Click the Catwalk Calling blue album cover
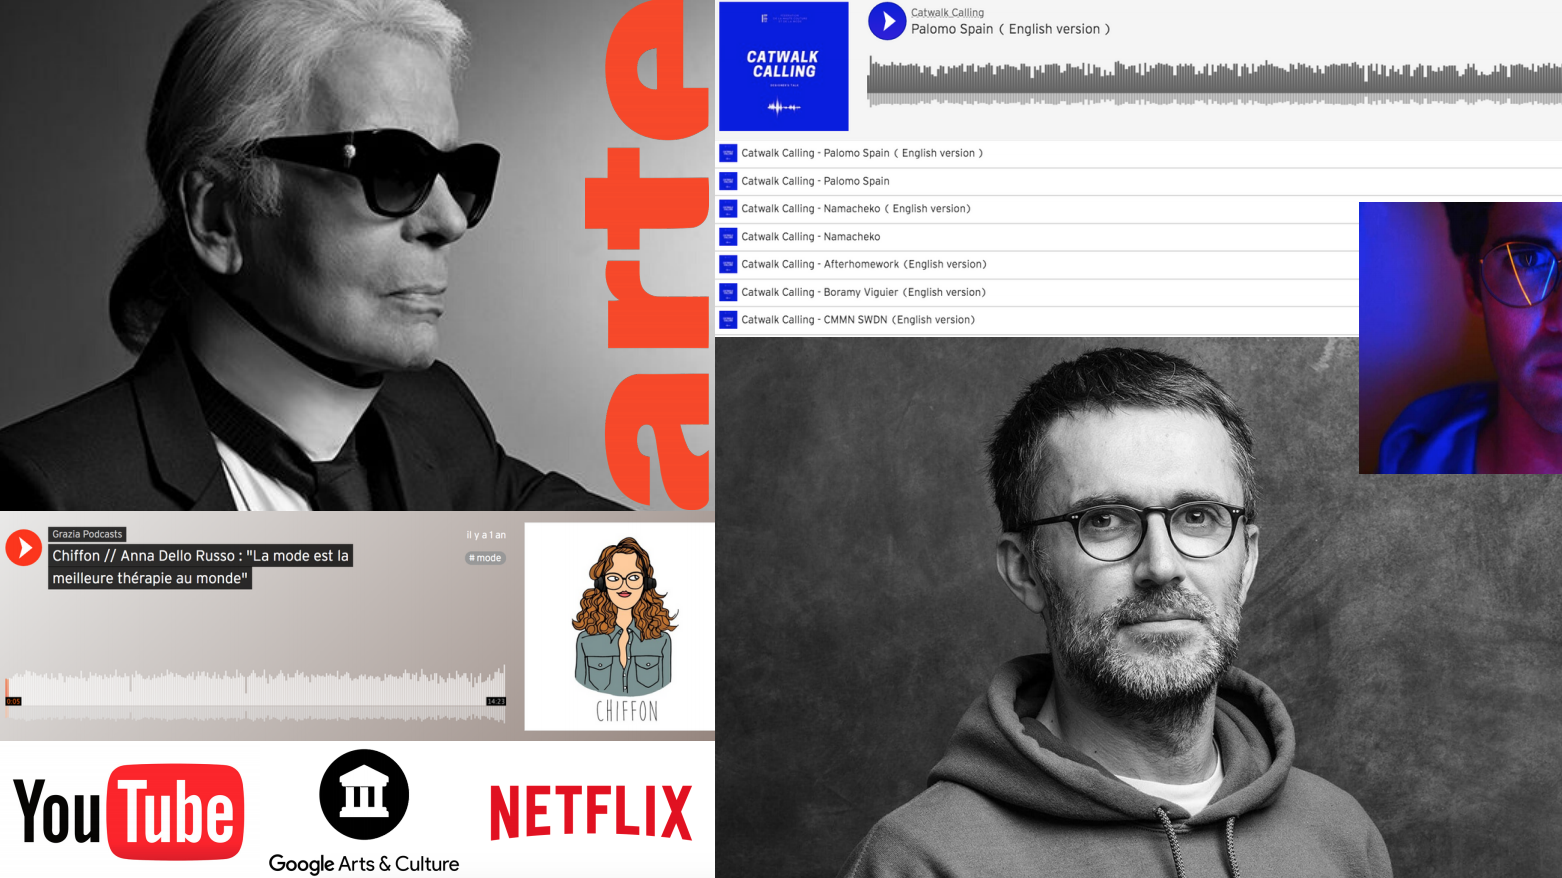This screenshot has height=878, width=1562. (784, 66)
